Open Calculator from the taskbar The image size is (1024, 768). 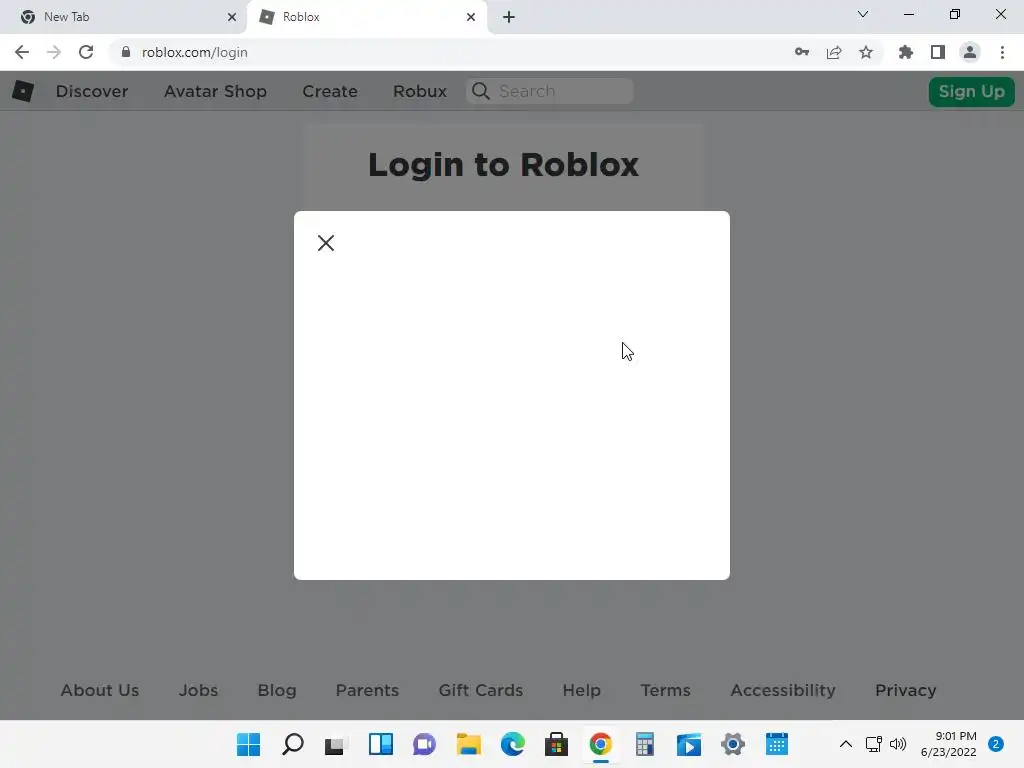[x=645, y=744]
